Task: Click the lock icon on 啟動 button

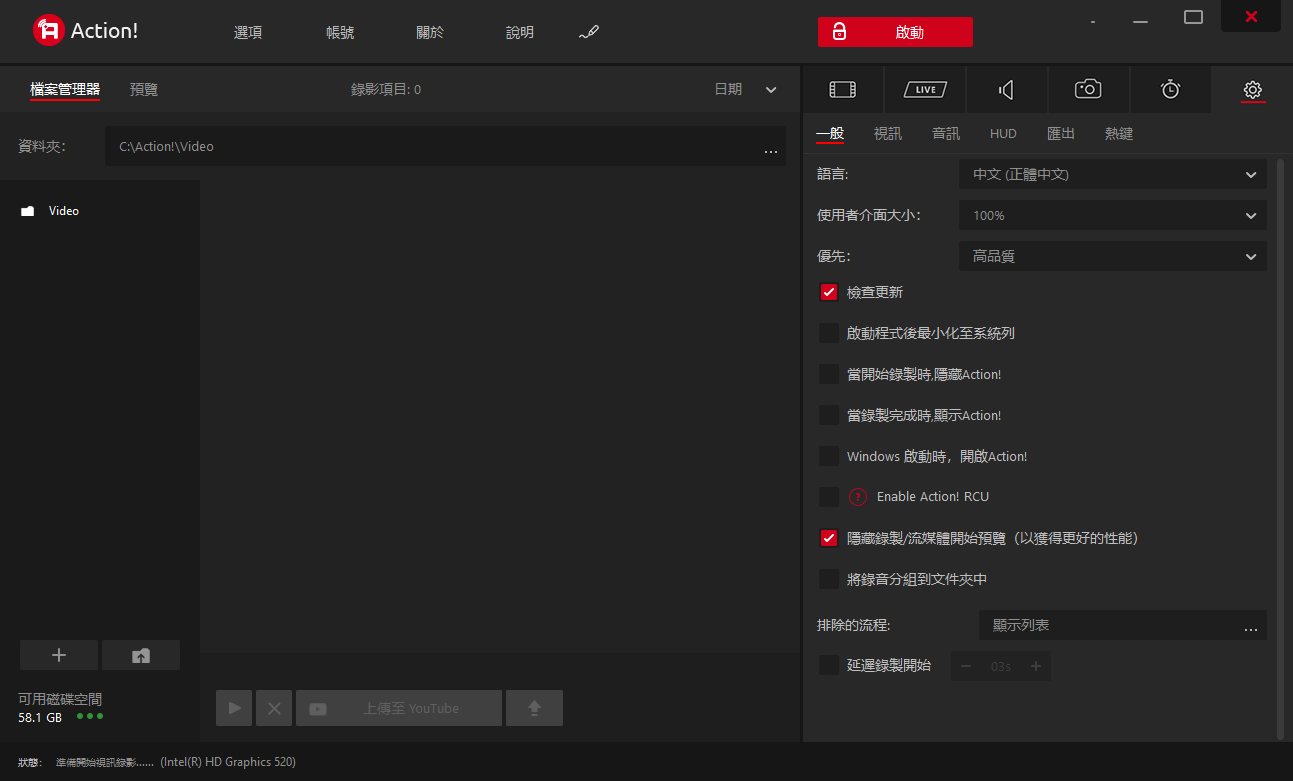Action: click(x=839, y=32)
